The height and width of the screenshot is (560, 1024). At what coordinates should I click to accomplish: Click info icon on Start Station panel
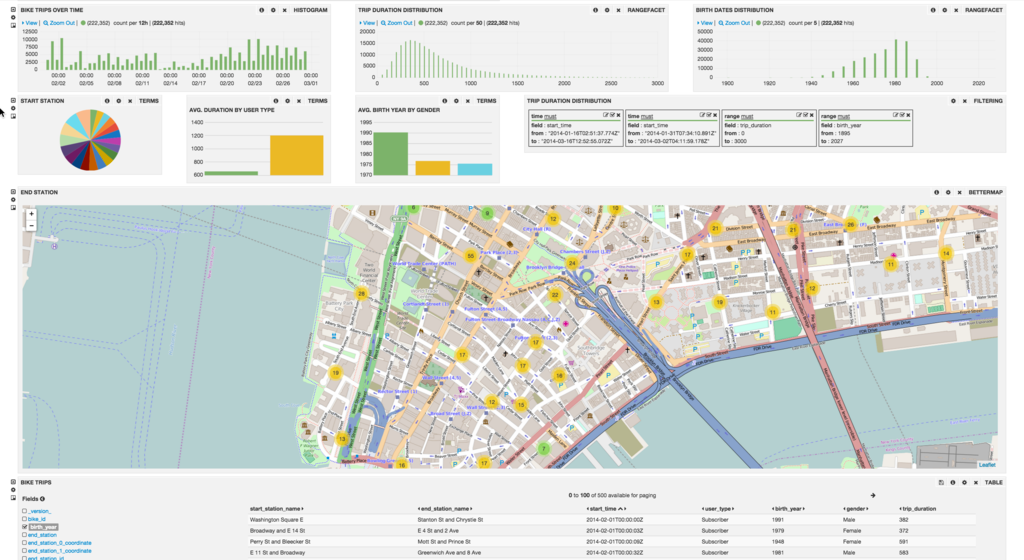coord(107,101)
